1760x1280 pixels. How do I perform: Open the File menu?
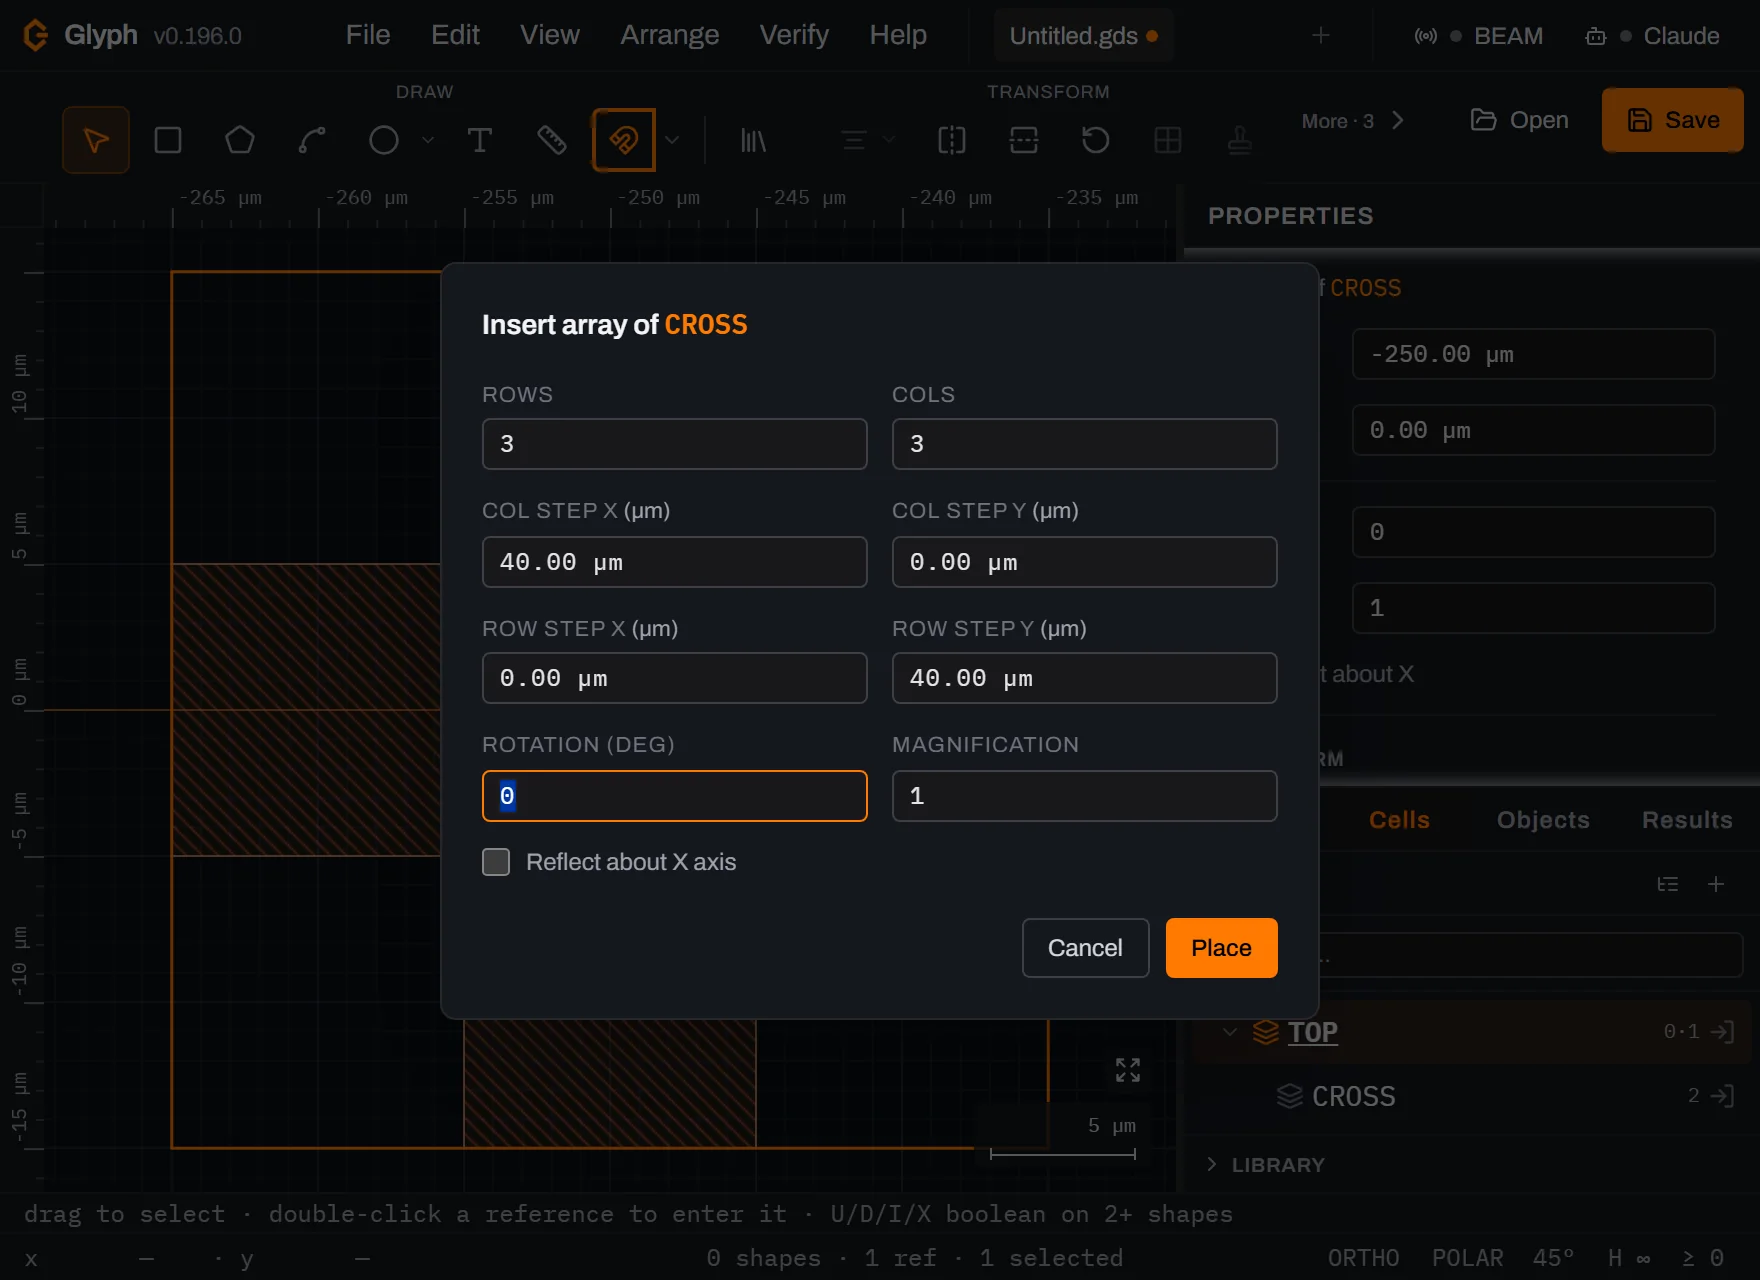click(368, 35)
